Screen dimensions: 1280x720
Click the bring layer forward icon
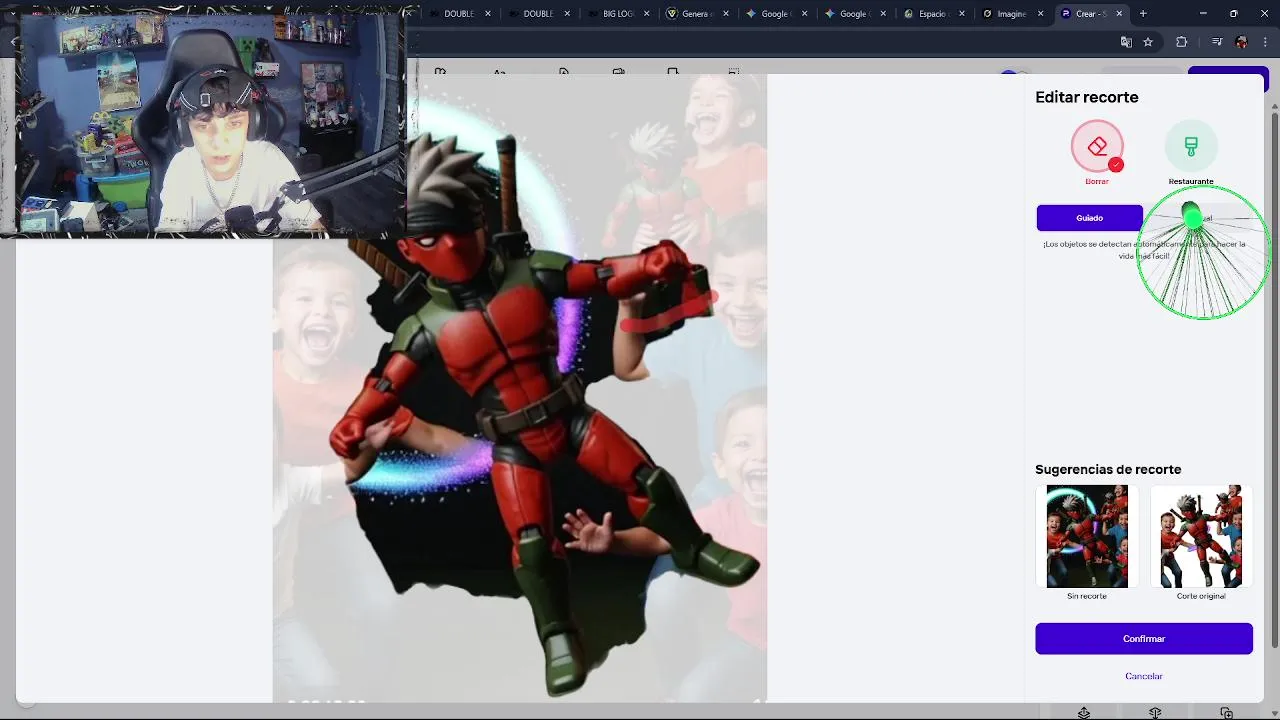tap(1084, 713)
